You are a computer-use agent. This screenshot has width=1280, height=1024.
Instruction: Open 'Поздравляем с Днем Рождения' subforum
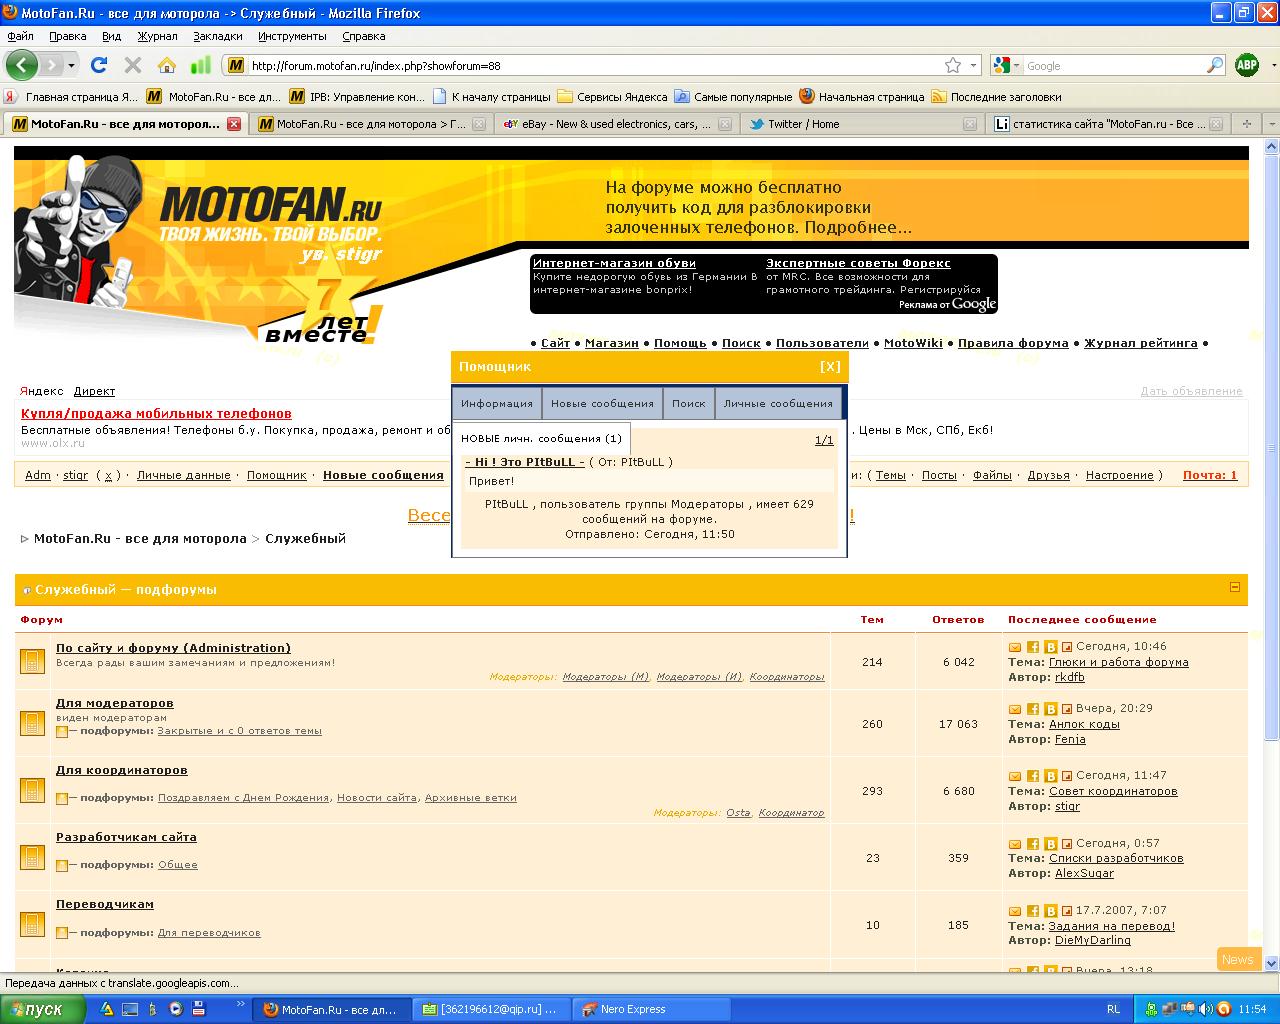point(243,798)
